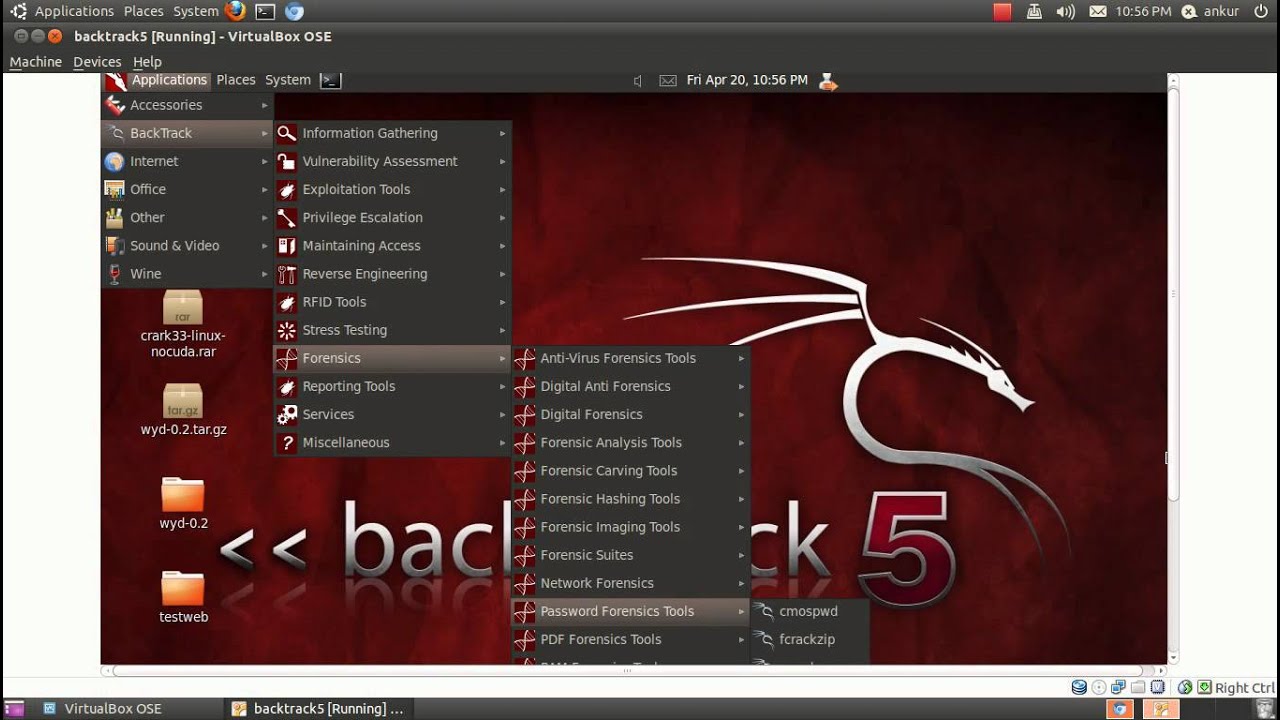Select crark33-linux-nocuda.rar desktop archive
This screenshot has width=1280, height=720.
click(183, 324)
